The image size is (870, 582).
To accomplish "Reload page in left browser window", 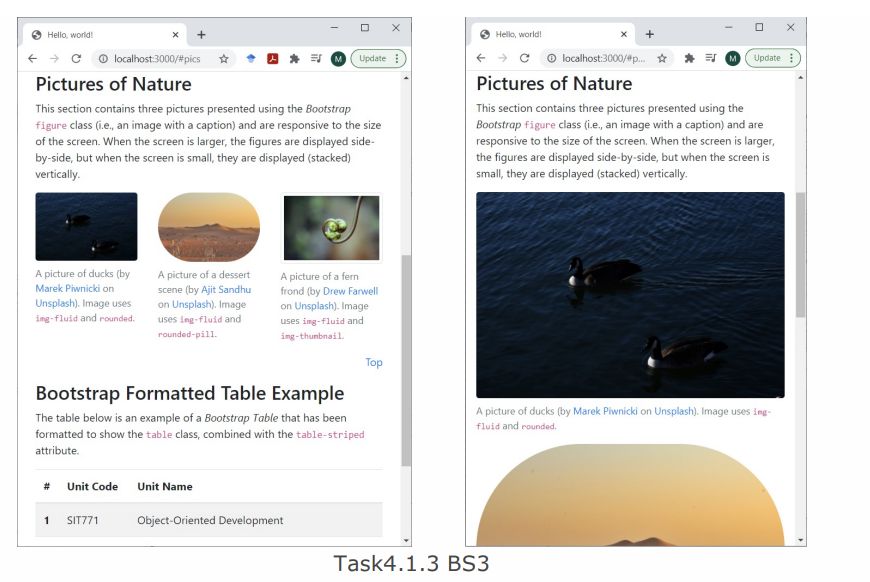I will point(76,59).
